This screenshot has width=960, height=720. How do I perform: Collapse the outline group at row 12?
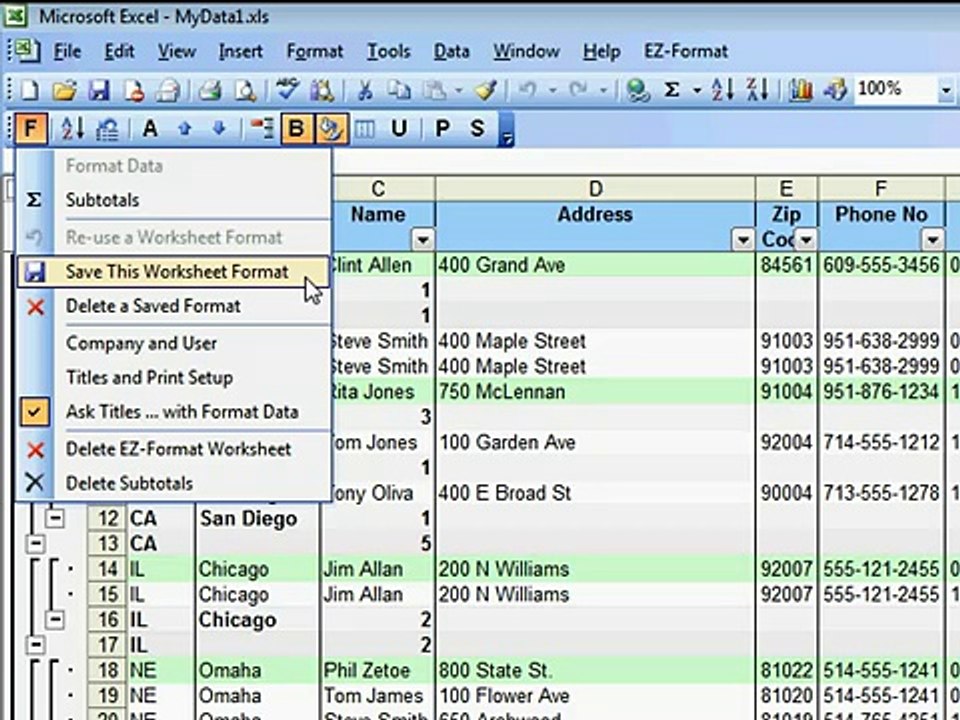pos(54,519)
